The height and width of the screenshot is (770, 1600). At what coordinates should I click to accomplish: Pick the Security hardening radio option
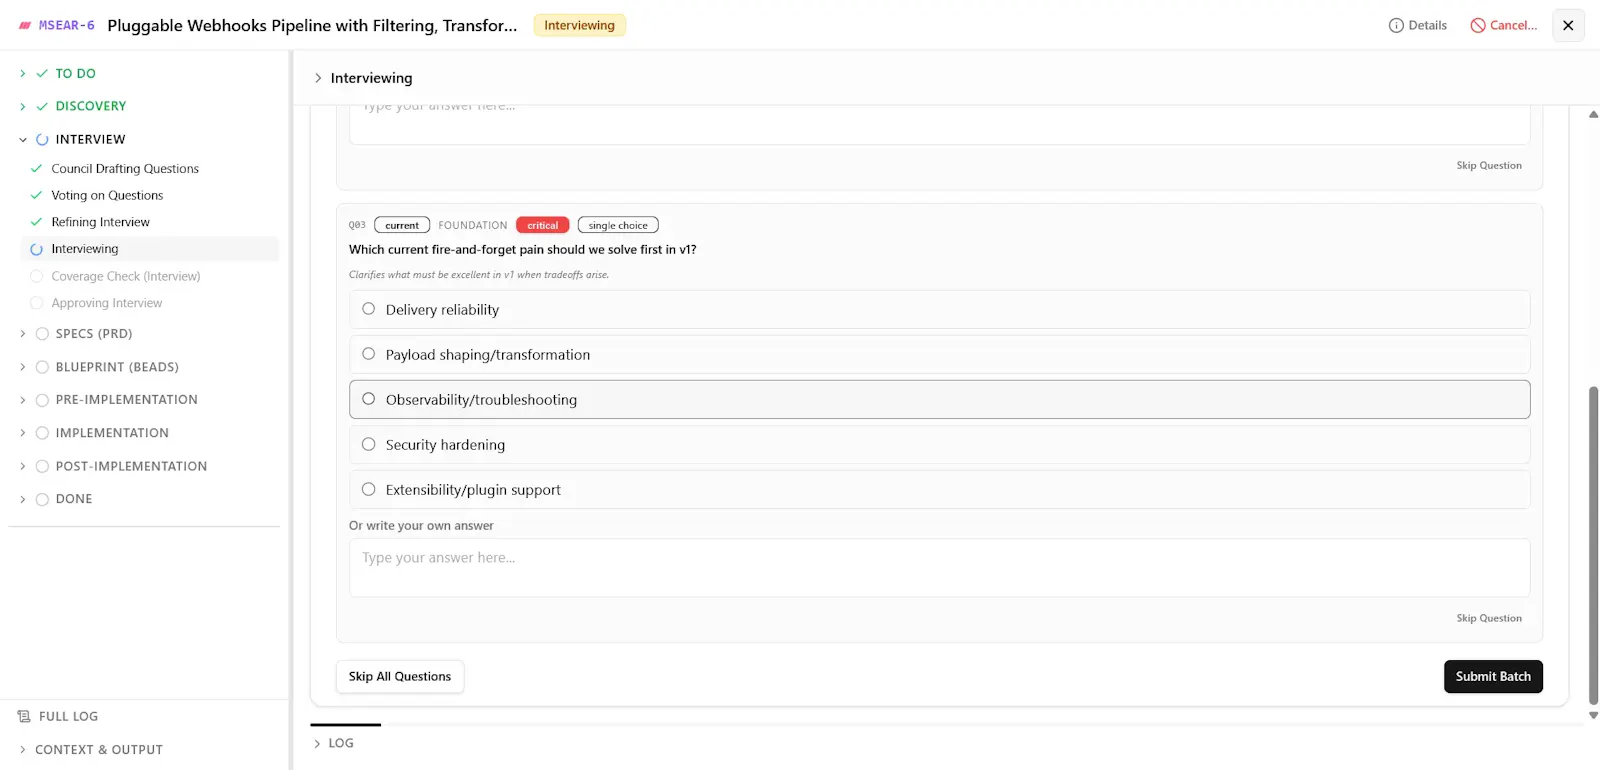[368, 444]
